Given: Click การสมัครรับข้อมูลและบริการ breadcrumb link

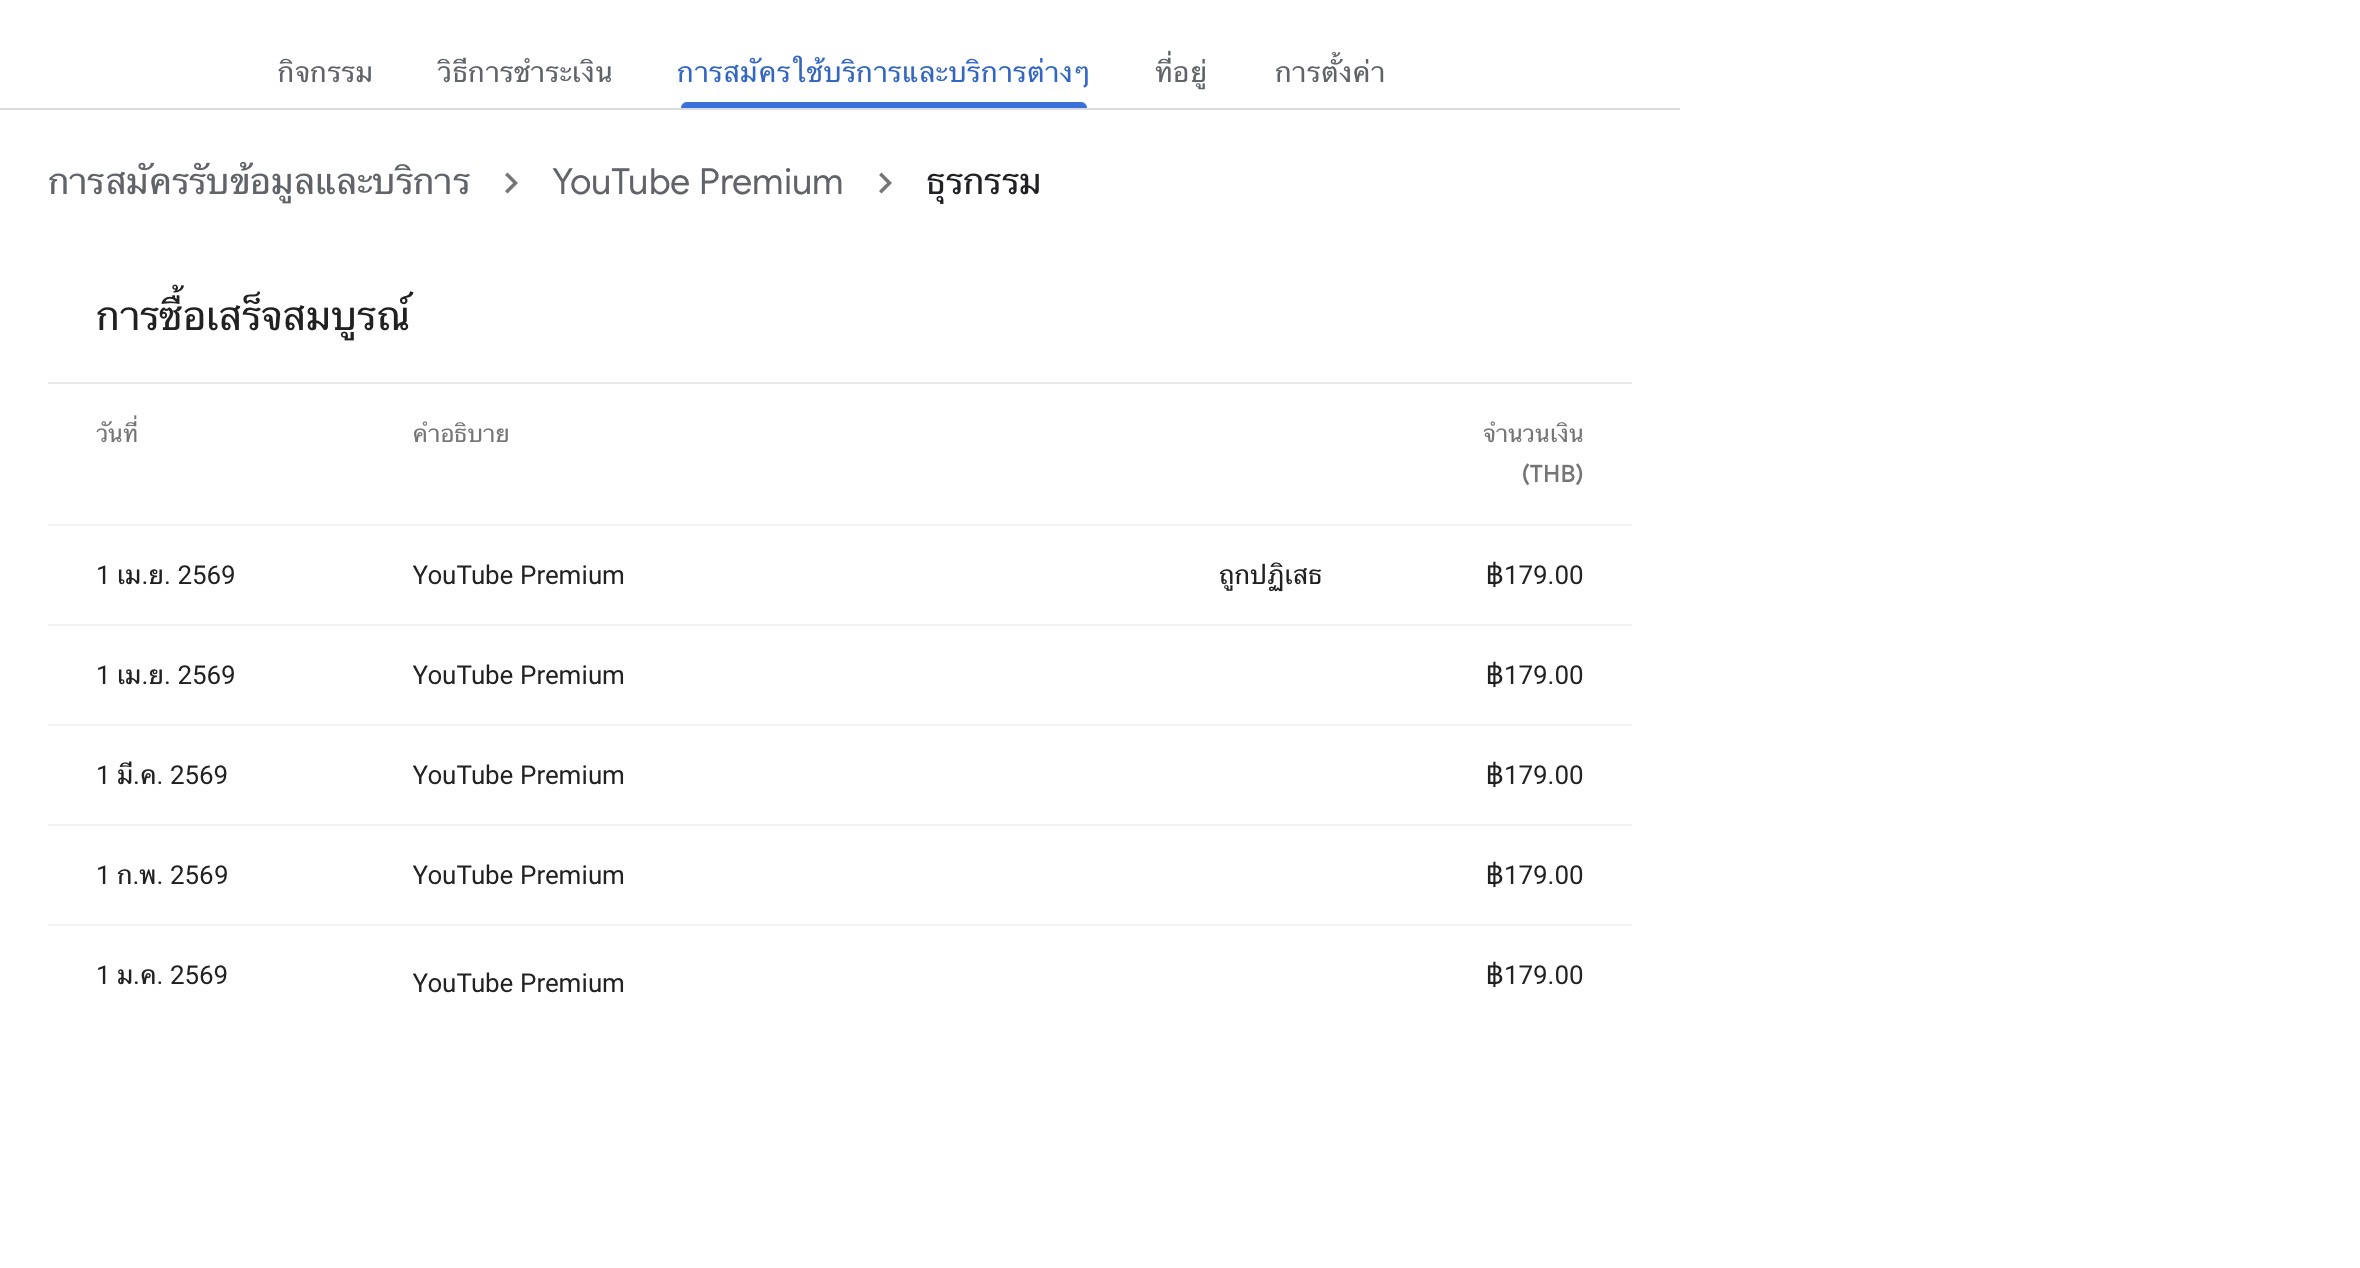Looking at the screenshot, I should [x=259, y=183].
